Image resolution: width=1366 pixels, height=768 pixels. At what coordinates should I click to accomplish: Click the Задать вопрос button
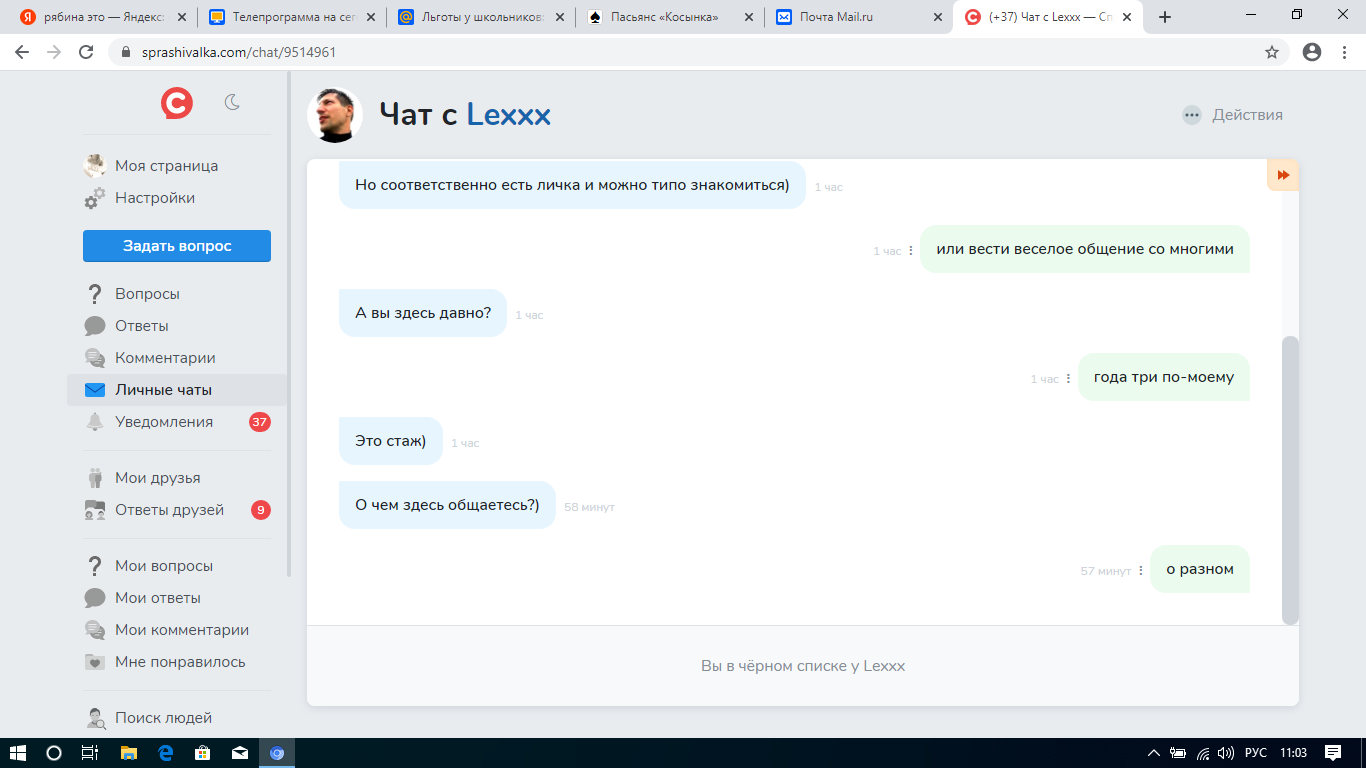[x=177, y=246]
